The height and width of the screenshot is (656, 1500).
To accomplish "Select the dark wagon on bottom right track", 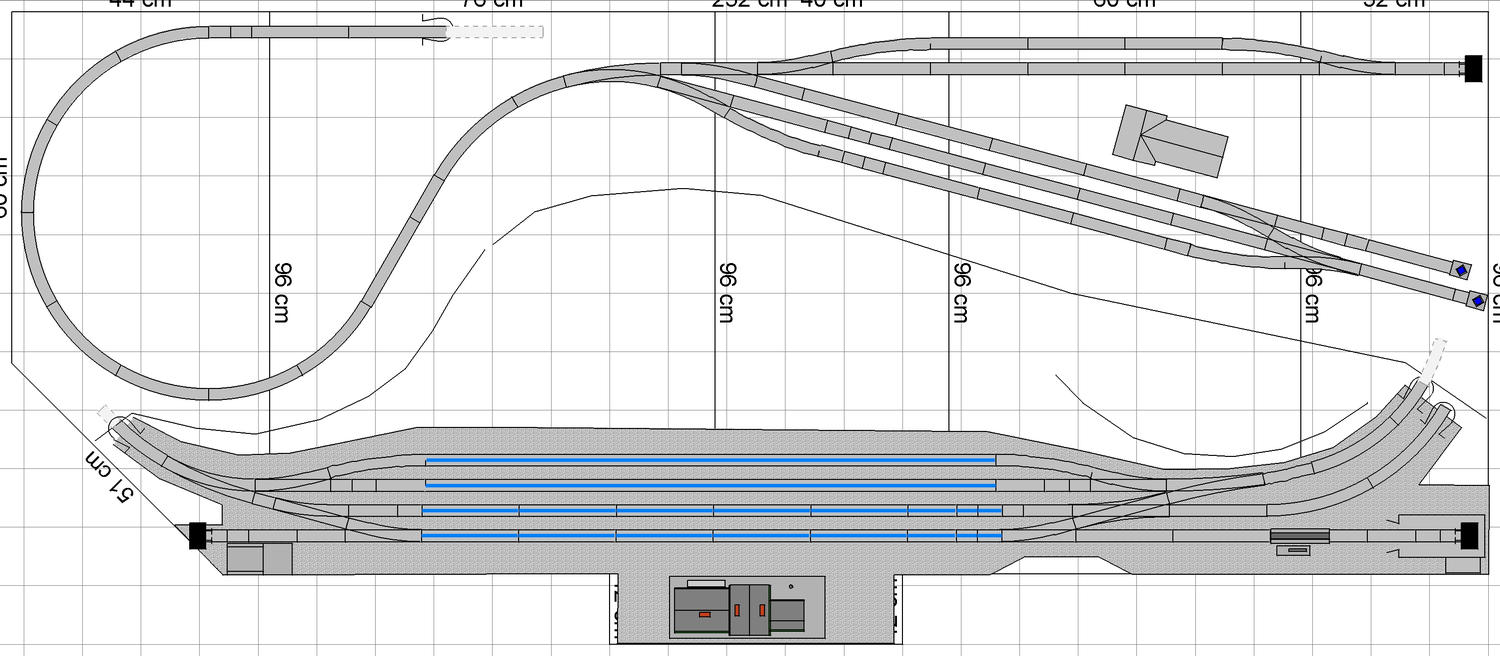I will click(x=1300, y=536).
